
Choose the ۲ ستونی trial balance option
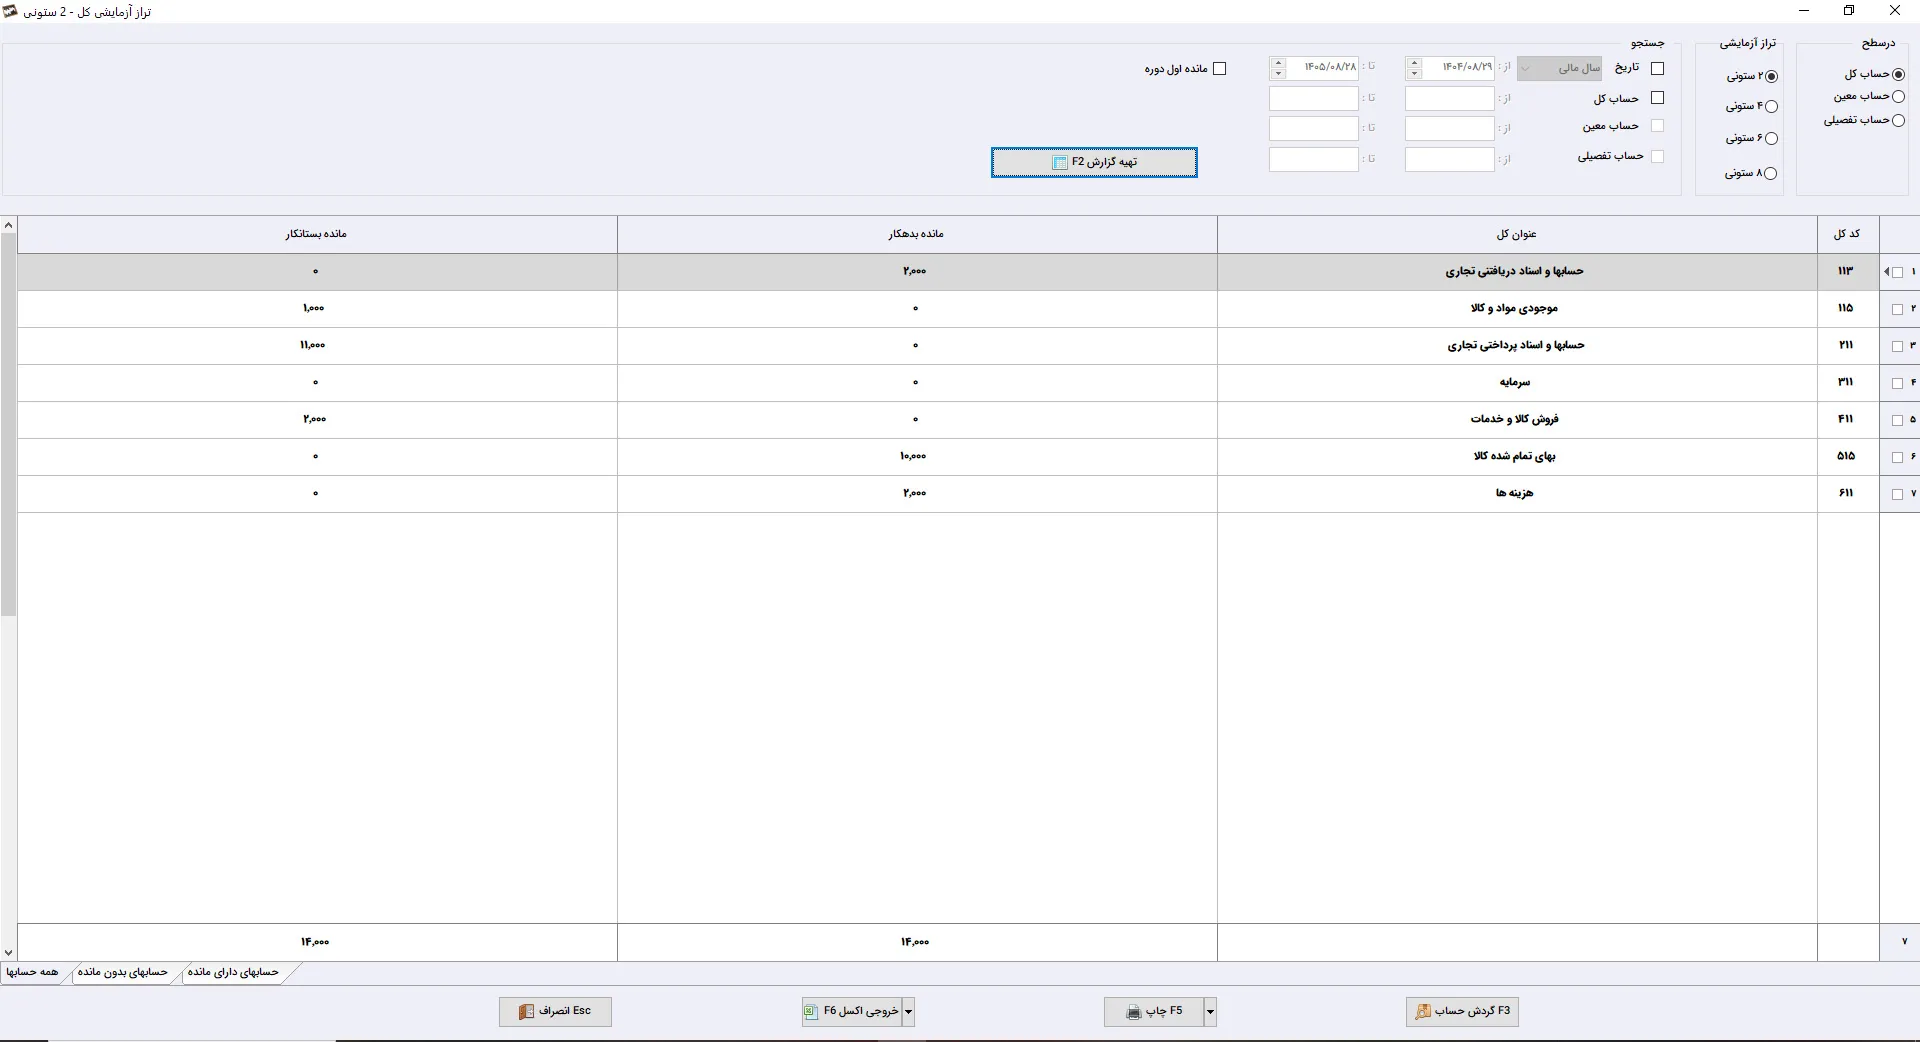(x=1771, y=76)
